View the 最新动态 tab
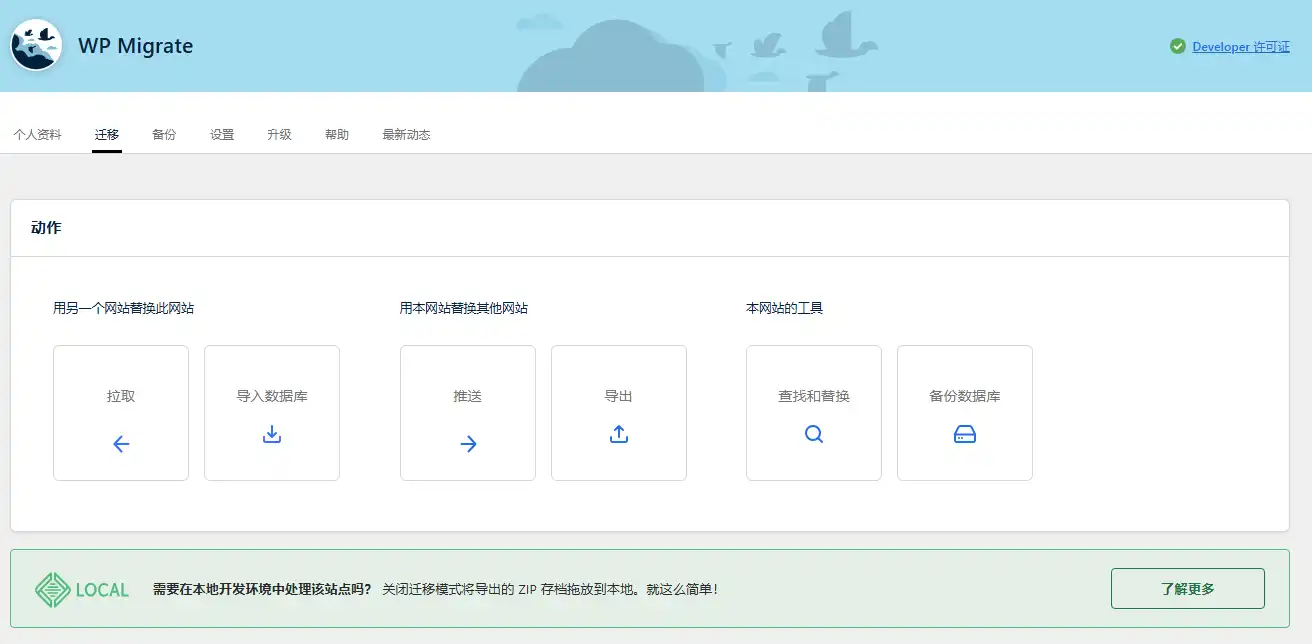Screen dimensions: 1312x644 [405, 132]
